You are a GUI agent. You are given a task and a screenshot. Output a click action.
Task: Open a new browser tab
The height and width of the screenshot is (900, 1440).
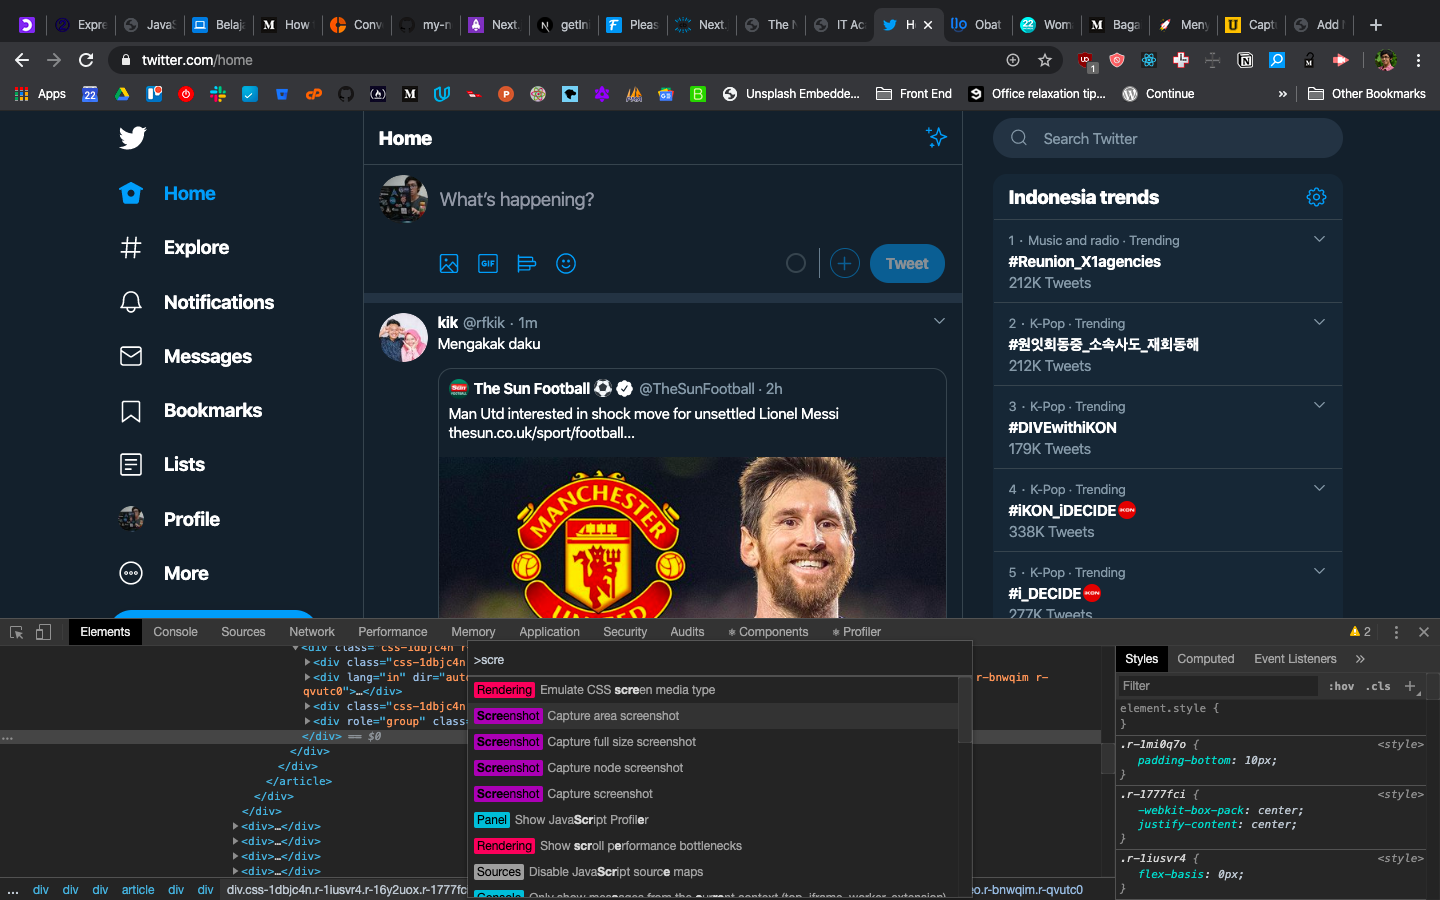(x=1376, y=25)
